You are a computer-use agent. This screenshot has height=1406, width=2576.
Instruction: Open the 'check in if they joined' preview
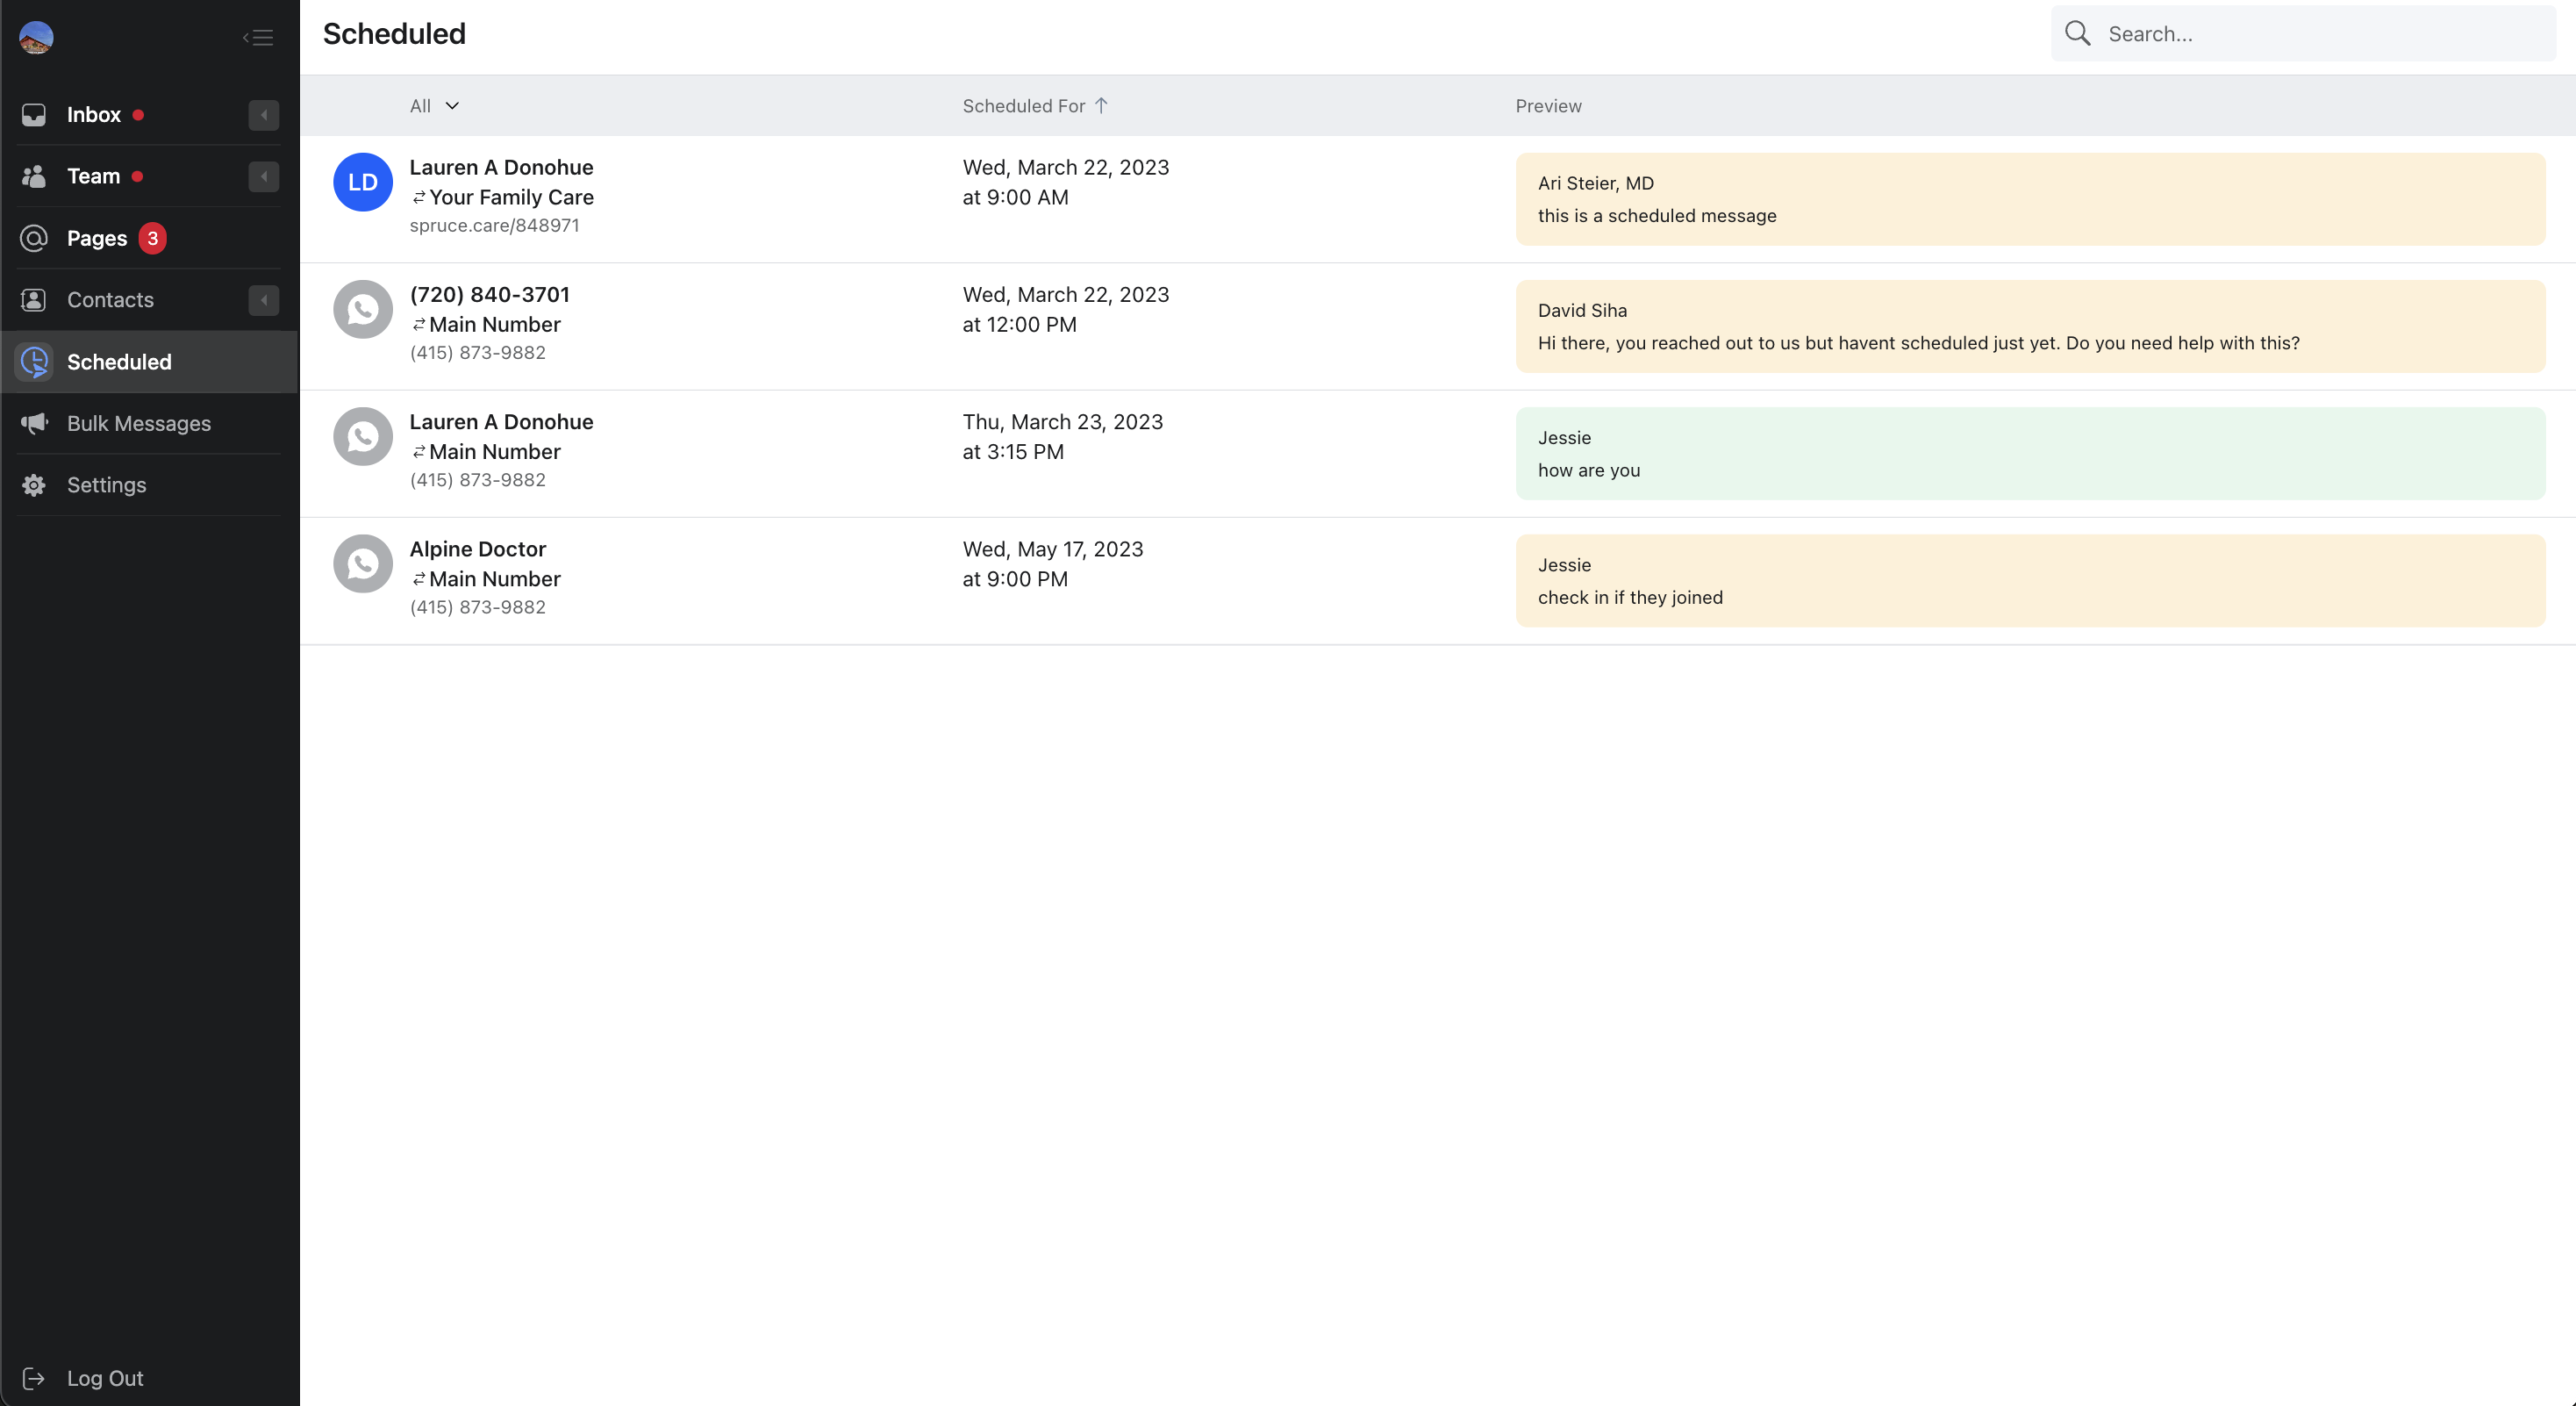click(2030, 580)
